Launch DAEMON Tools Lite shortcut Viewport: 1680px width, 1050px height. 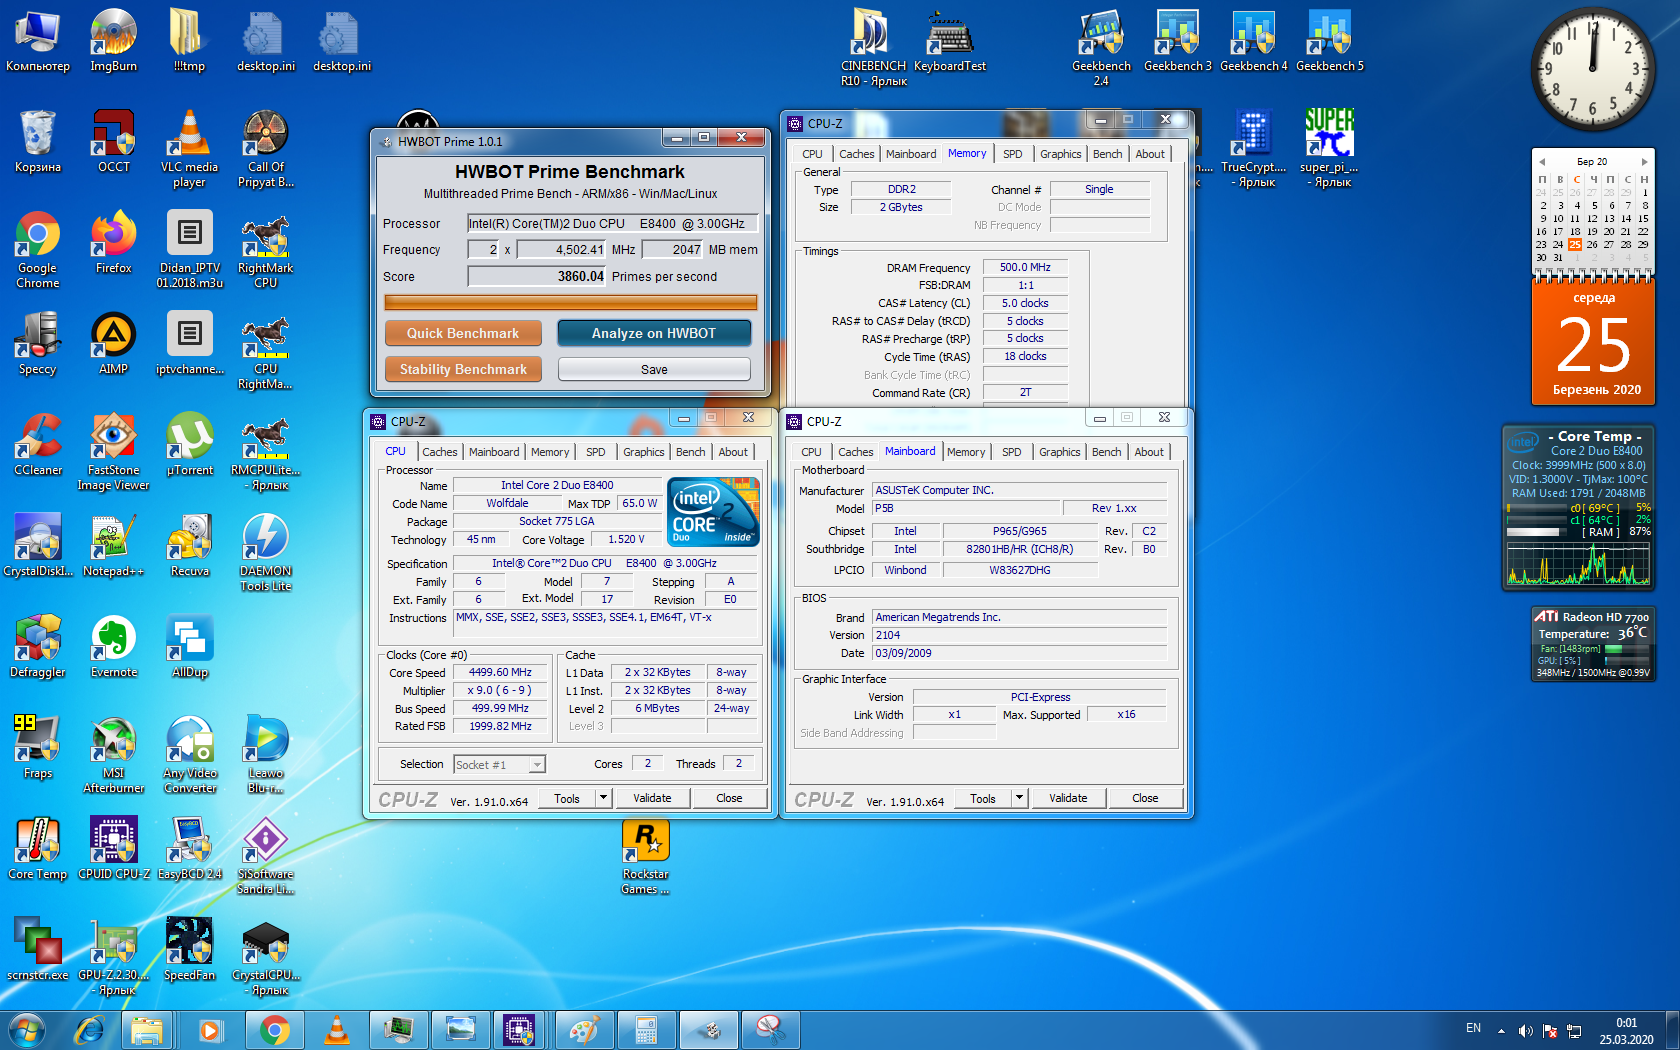tap(265, 552)
